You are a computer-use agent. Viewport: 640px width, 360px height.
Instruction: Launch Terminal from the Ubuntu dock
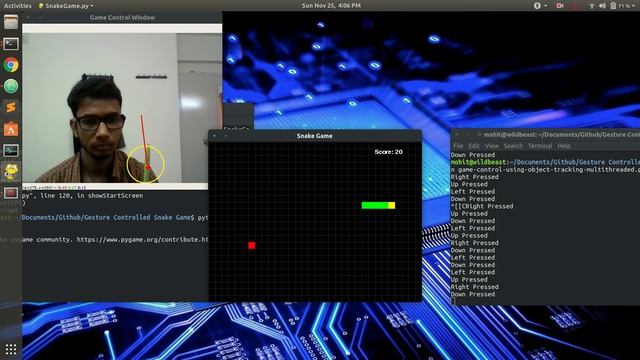(11, 43)
